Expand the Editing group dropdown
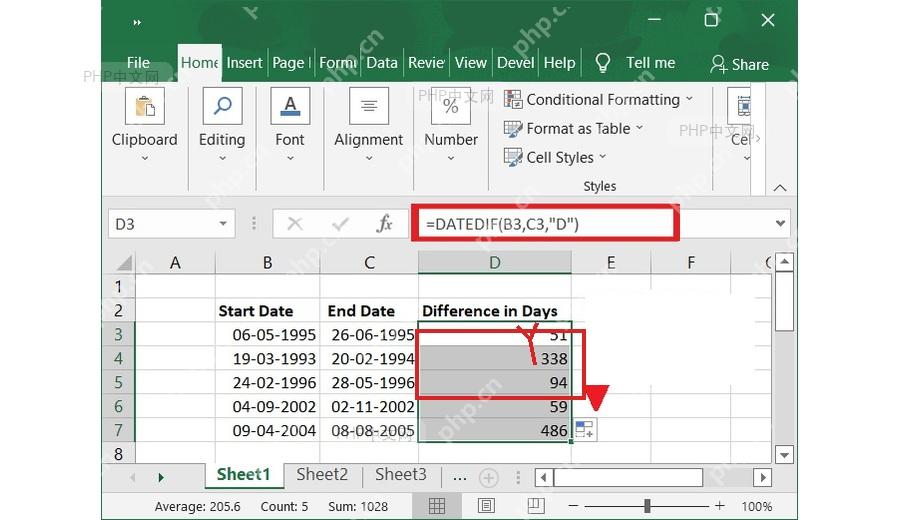The image size is (900, 520). click(222, 158)
